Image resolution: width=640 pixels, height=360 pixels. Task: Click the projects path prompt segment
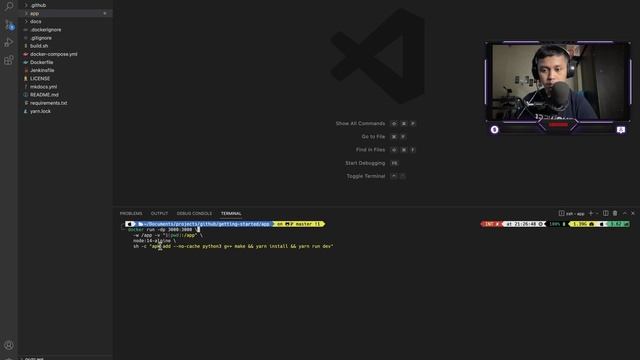(x=204, y=224)
